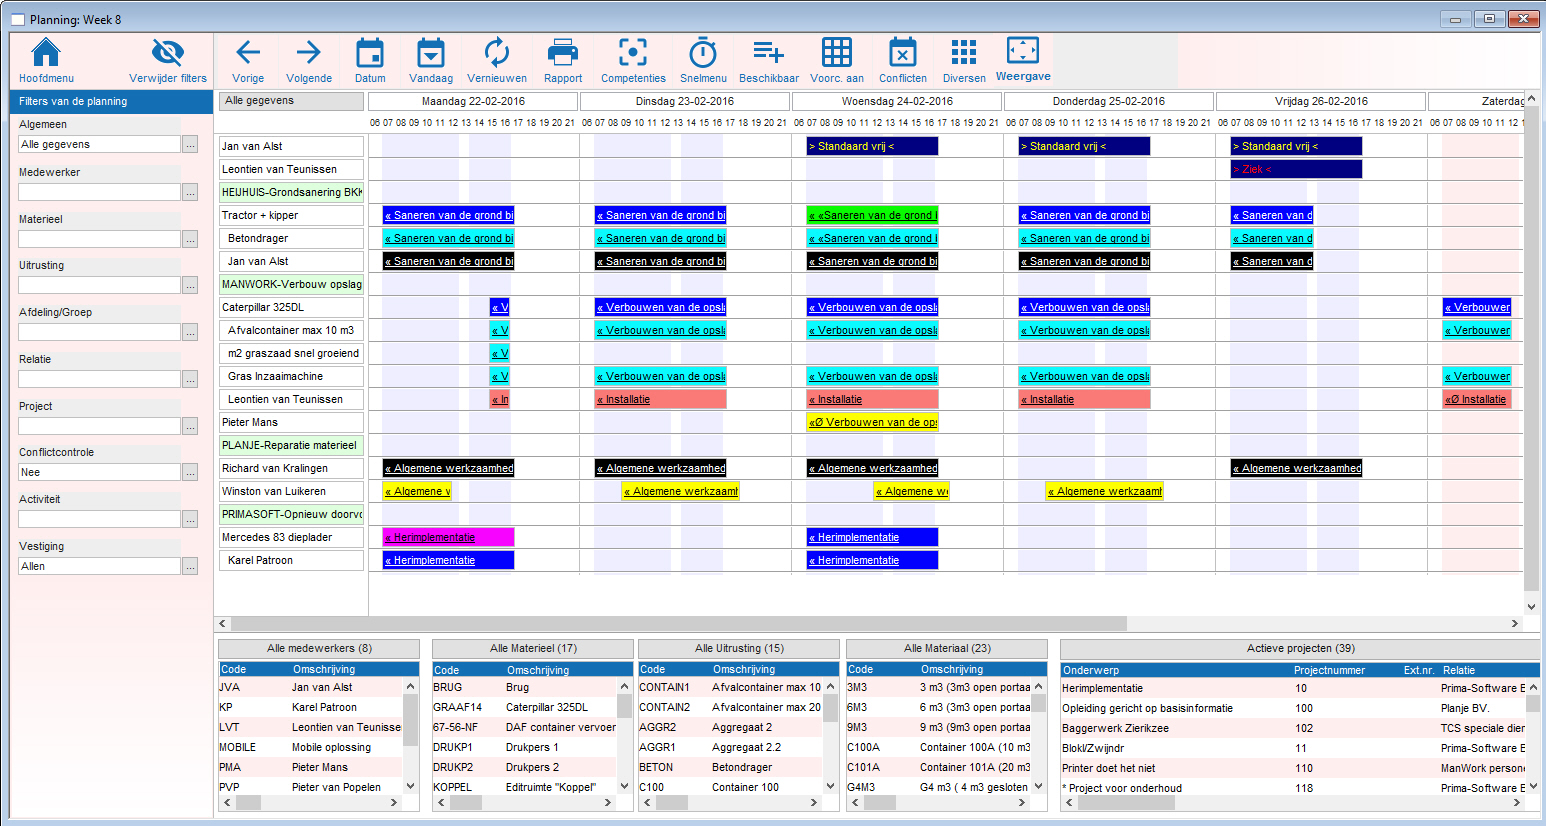Click the Project filter input field
This screenshot has width=1546, height=826.
click(x=99, y=426)
